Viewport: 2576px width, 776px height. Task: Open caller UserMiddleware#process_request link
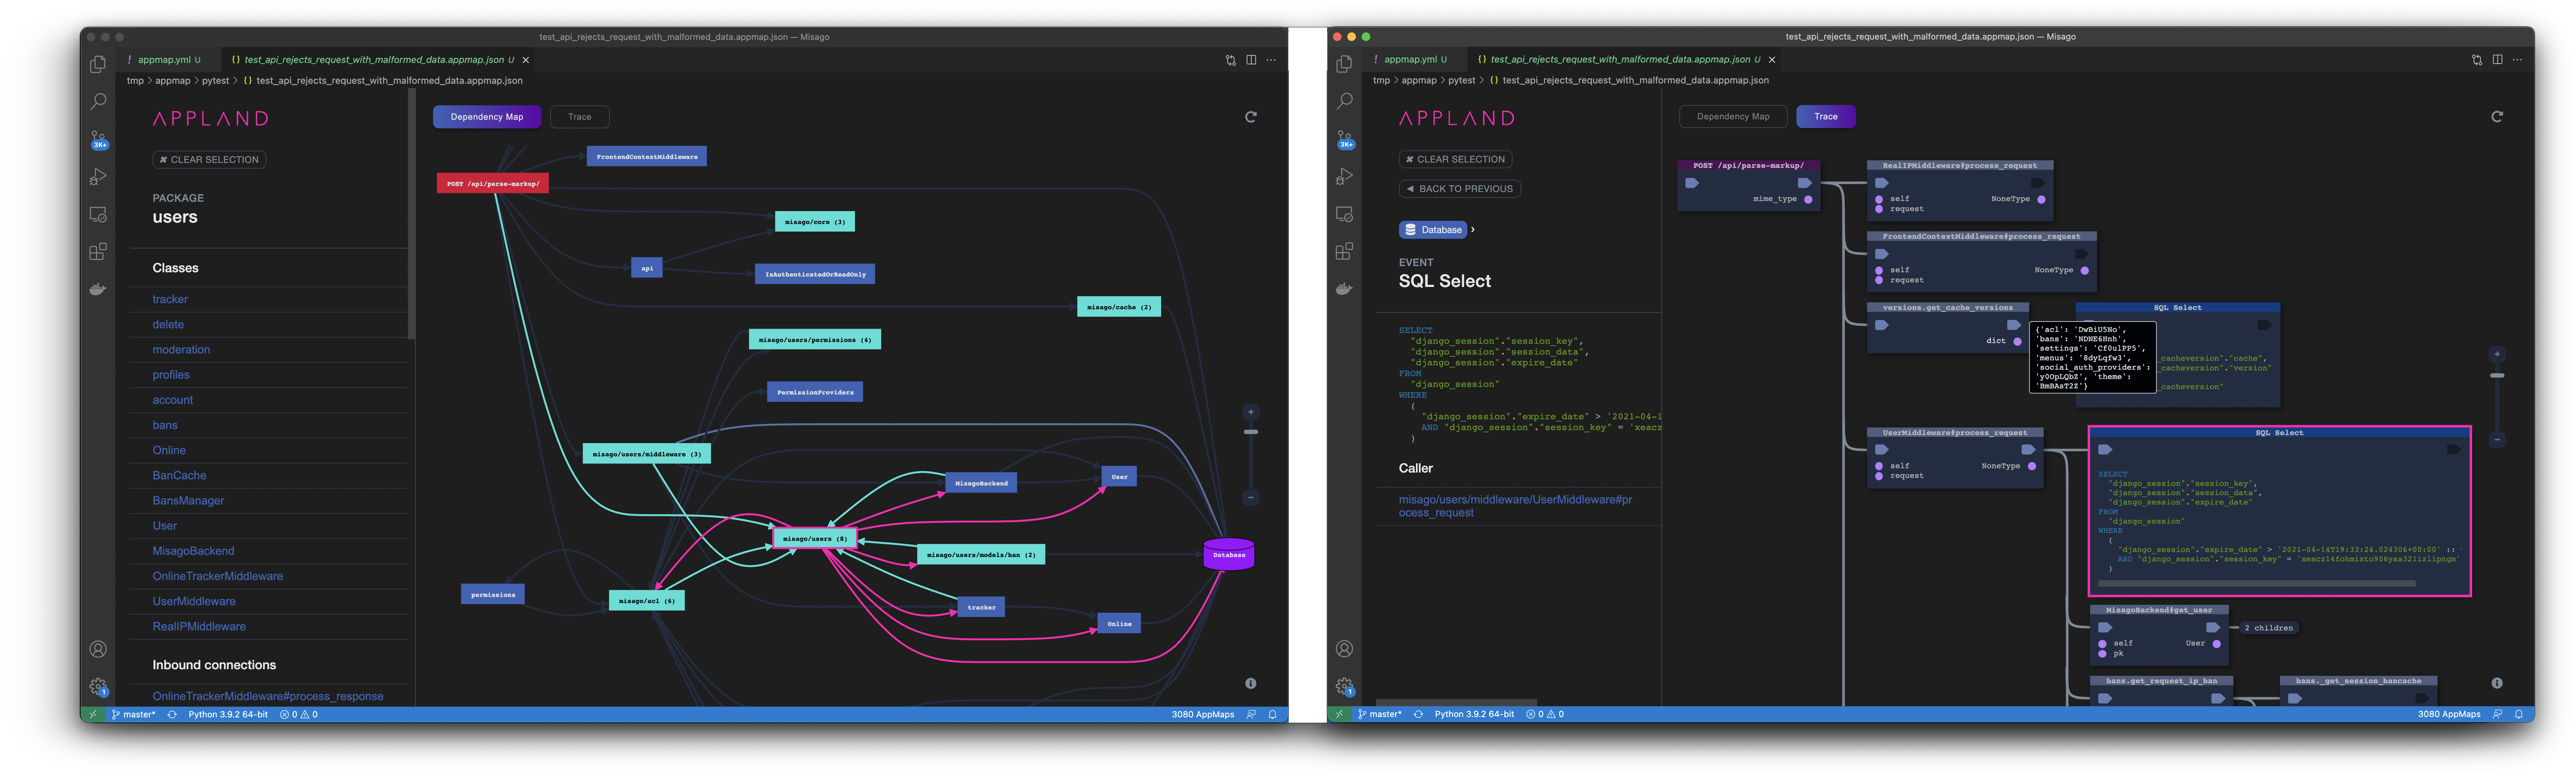point(1515,506)
